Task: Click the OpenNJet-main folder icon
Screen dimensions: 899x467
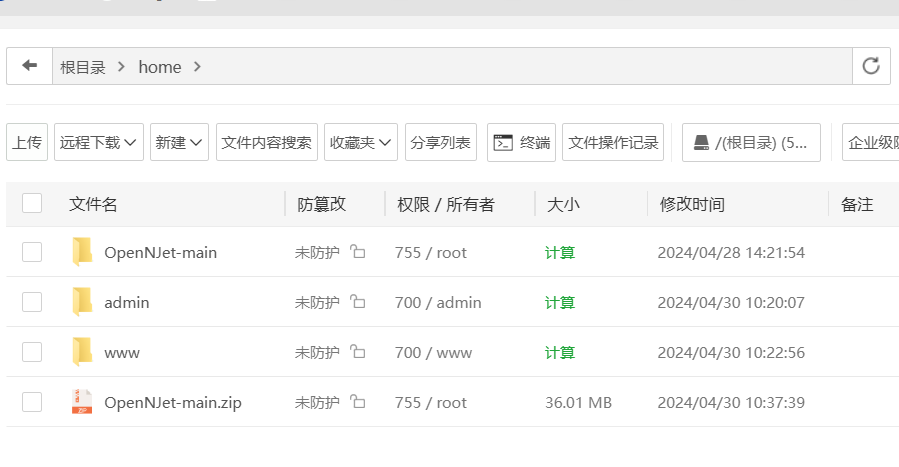Action: (x=82, y=252)
